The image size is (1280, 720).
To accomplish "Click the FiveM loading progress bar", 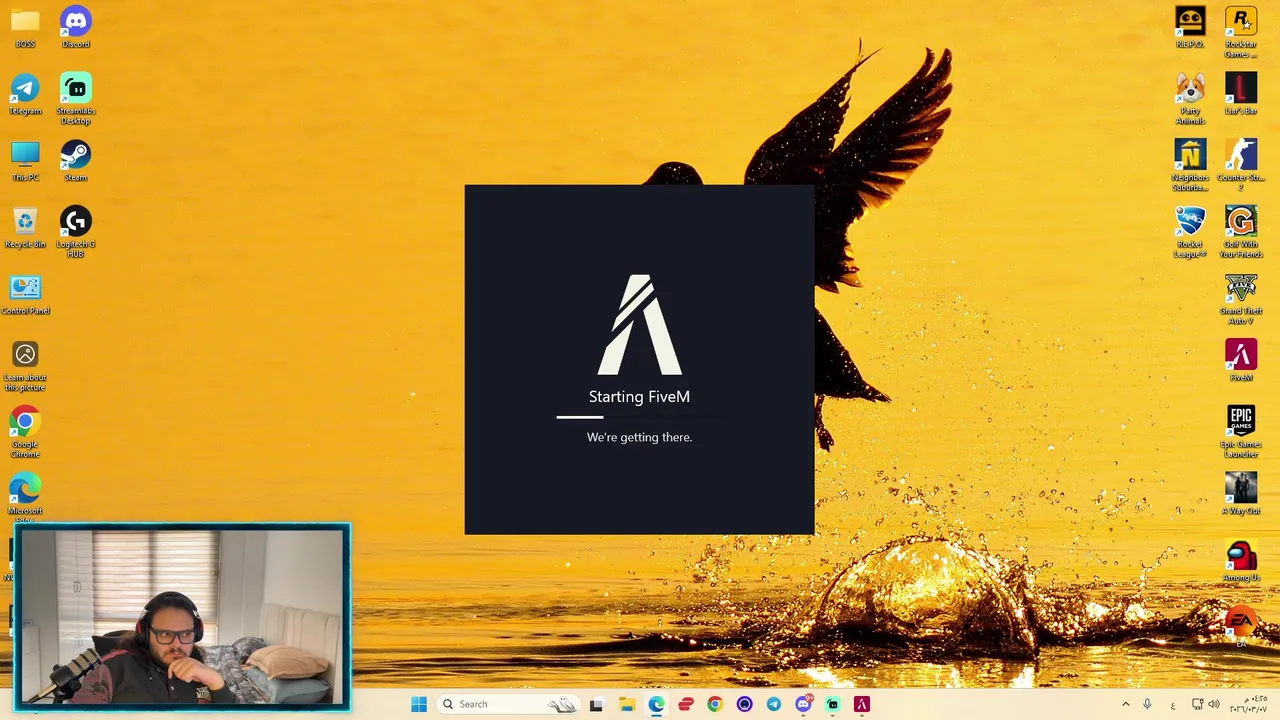I will click(640, 417).
